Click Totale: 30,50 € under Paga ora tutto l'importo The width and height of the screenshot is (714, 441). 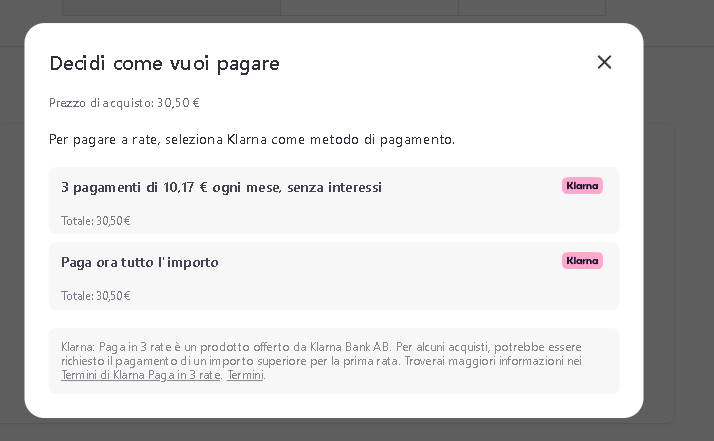click(x=95, y=296)
